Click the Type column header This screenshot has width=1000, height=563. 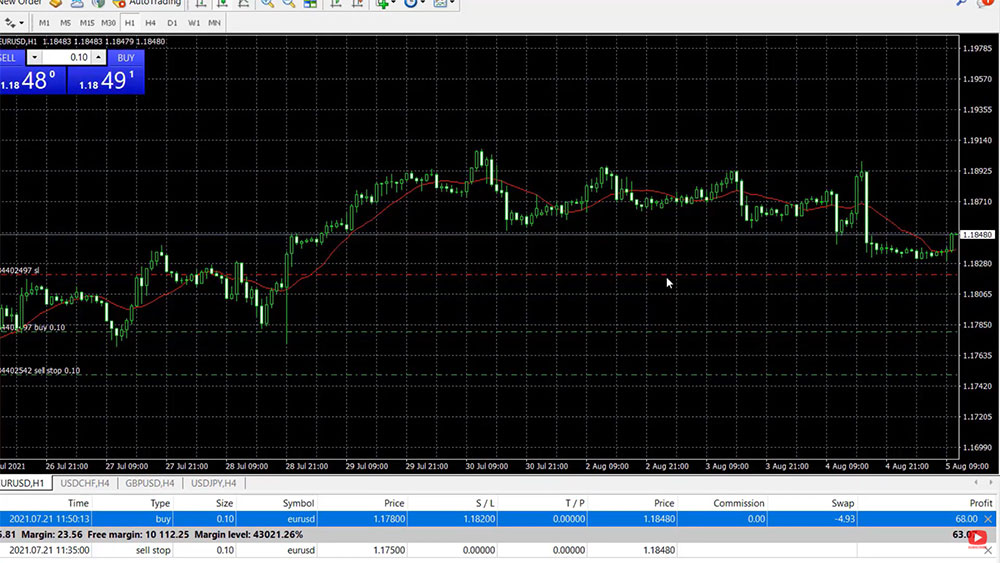pyautogui.click(x=160, y=503)
